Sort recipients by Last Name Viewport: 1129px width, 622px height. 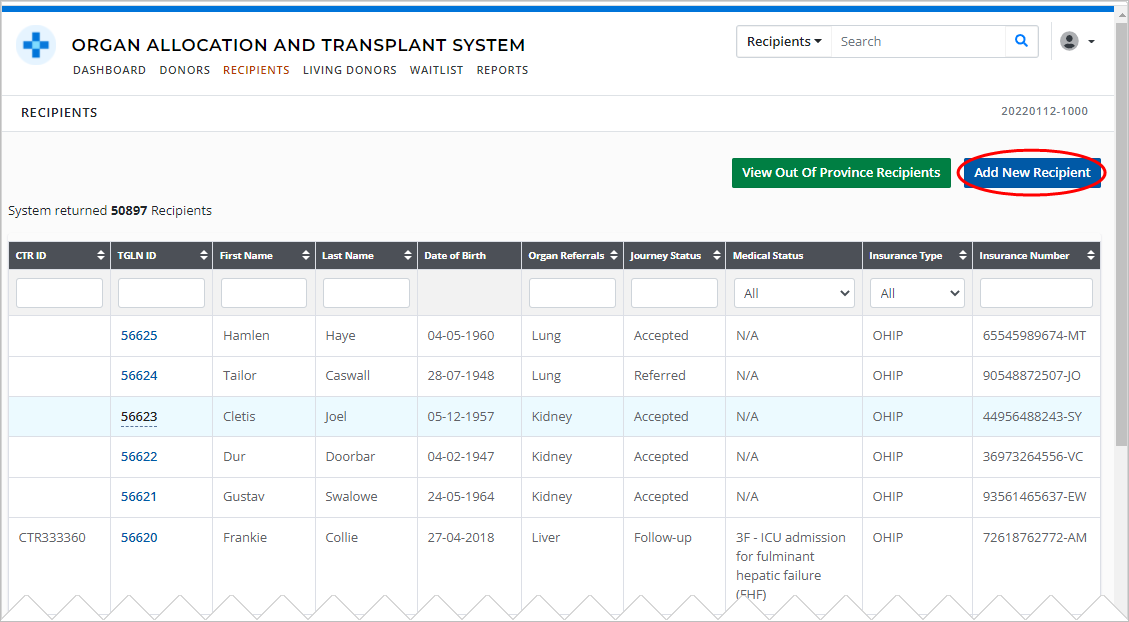(406, 255)
